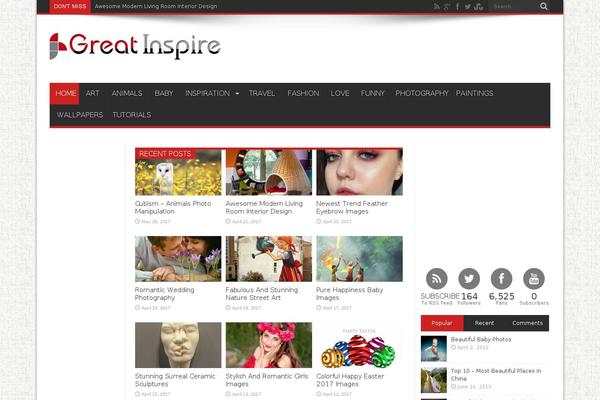Open the Facebook icon in top bar

457,6
